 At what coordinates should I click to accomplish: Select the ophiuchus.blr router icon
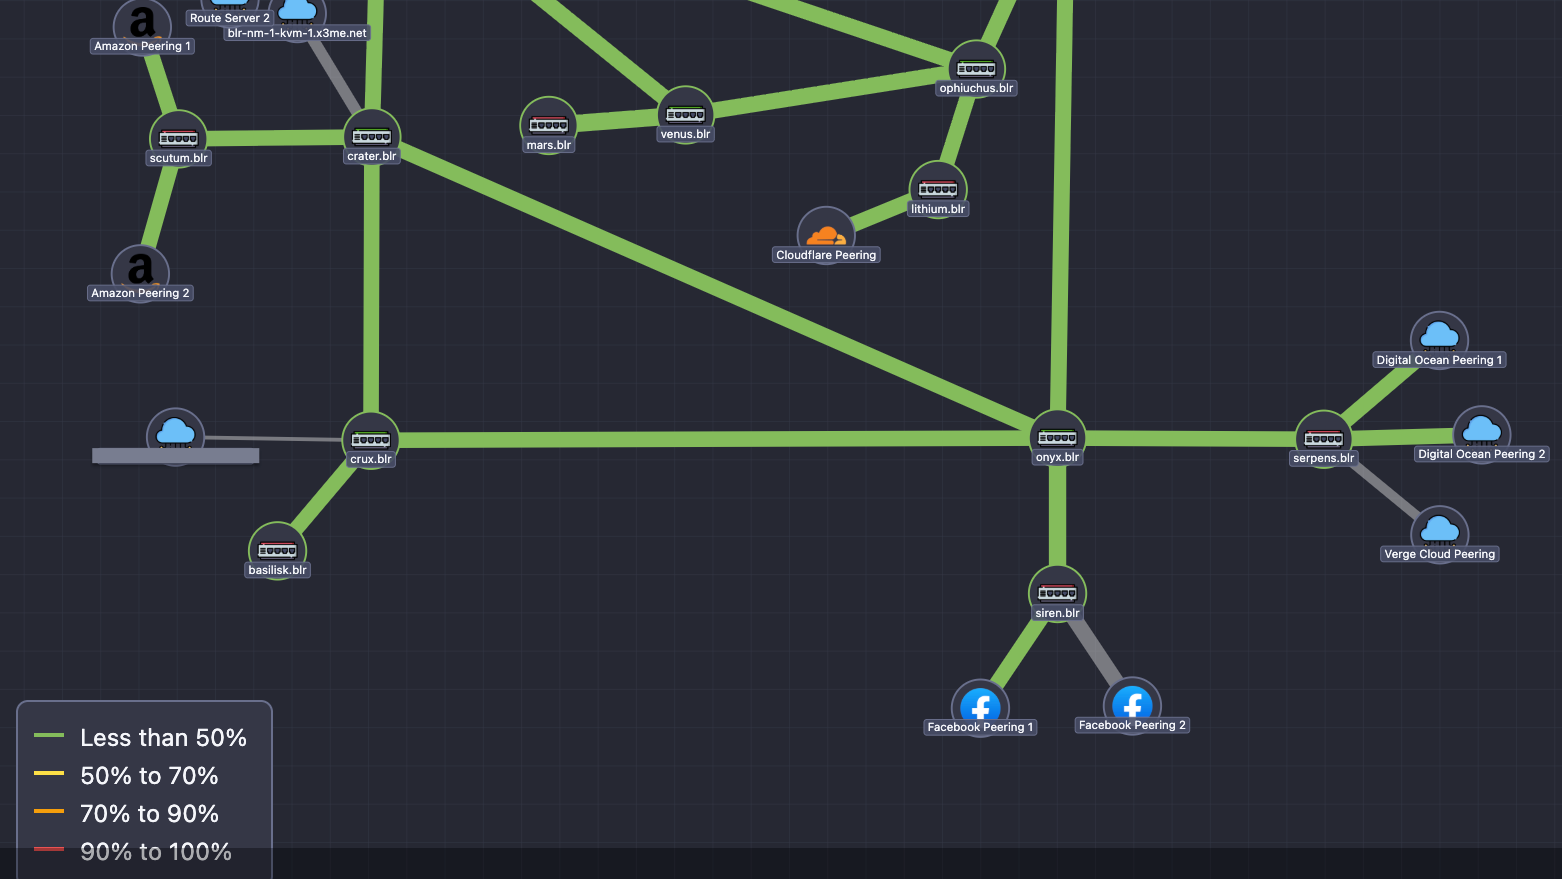(x=975, y=66)
